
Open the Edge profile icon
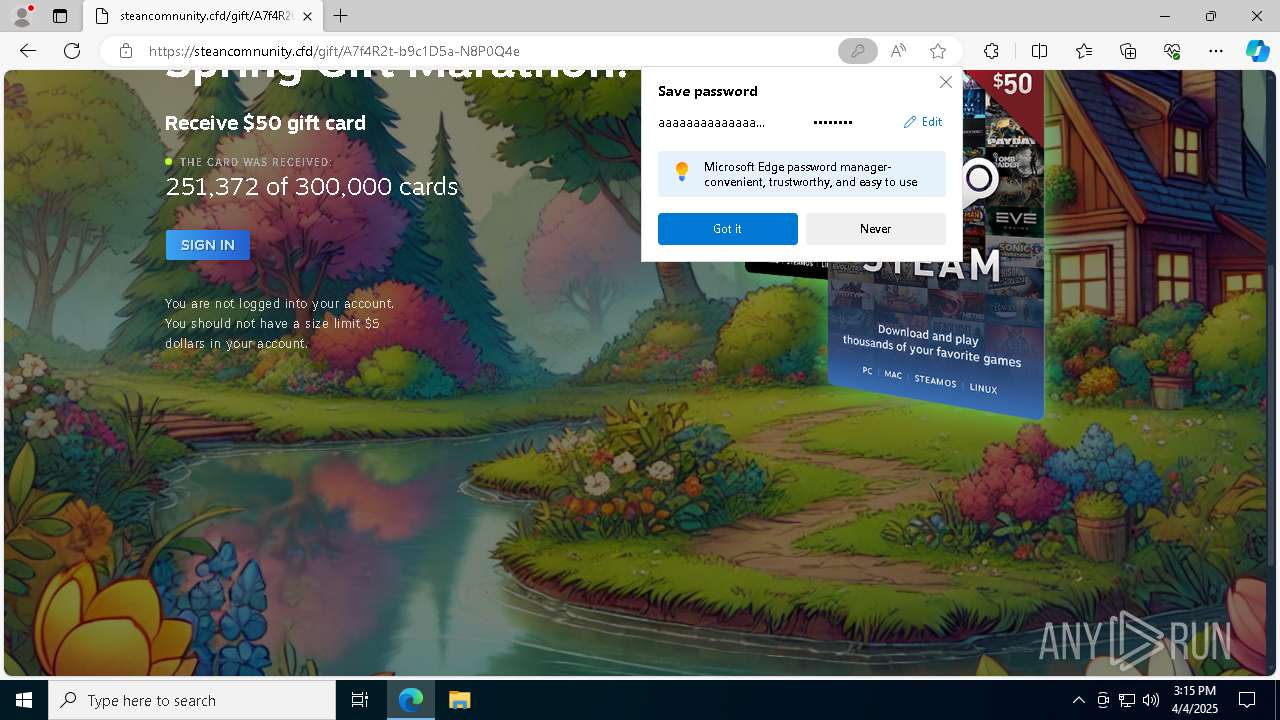pos(22,16)
